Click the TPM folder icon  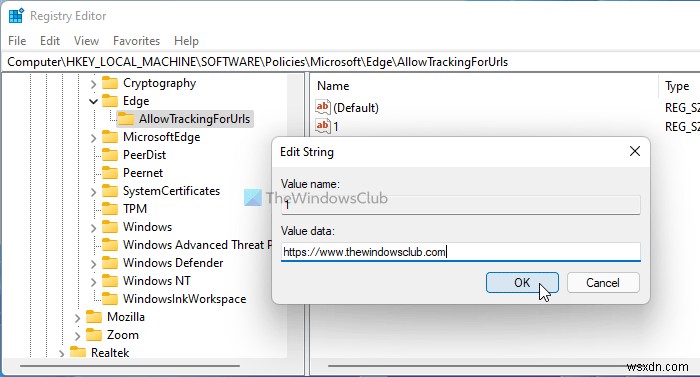110,209
